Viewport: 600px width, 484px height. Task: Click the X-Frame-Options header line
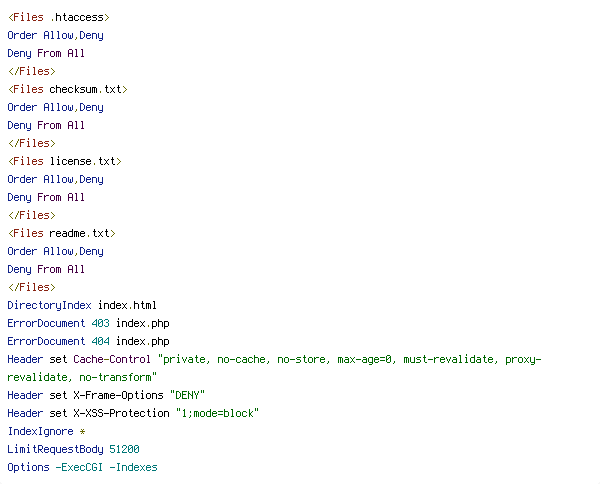point(106,395)
